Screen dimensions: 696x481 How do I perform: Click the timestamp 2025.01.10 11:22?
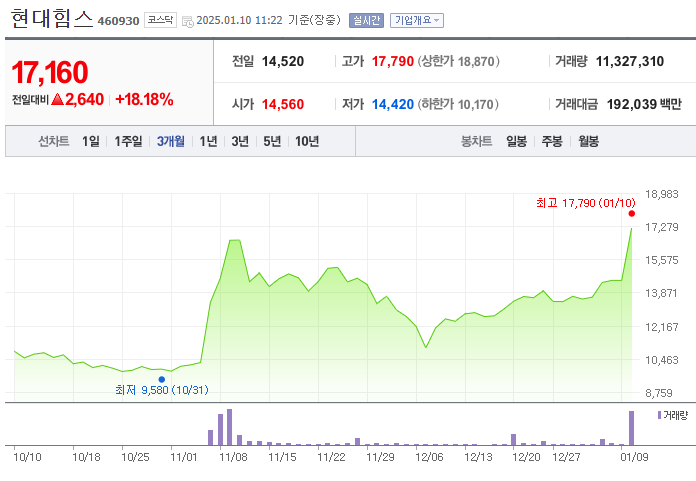(239, 20)
